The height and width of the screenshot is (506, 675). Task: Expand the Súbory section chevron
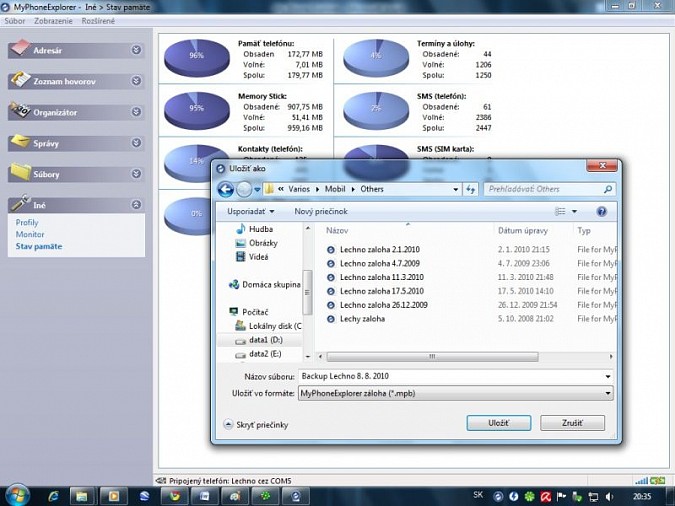pos(136,174)
